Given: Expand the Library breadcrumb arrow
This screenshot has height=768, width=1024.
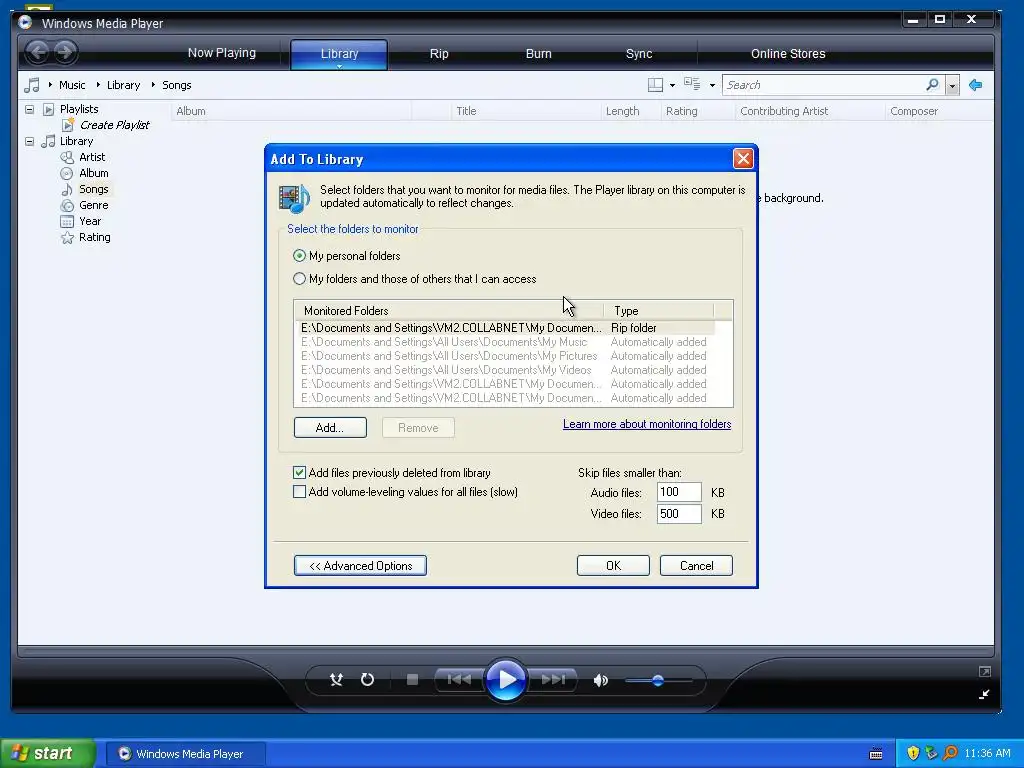Looking at the screenshot, I should click(x=153, y=85).
